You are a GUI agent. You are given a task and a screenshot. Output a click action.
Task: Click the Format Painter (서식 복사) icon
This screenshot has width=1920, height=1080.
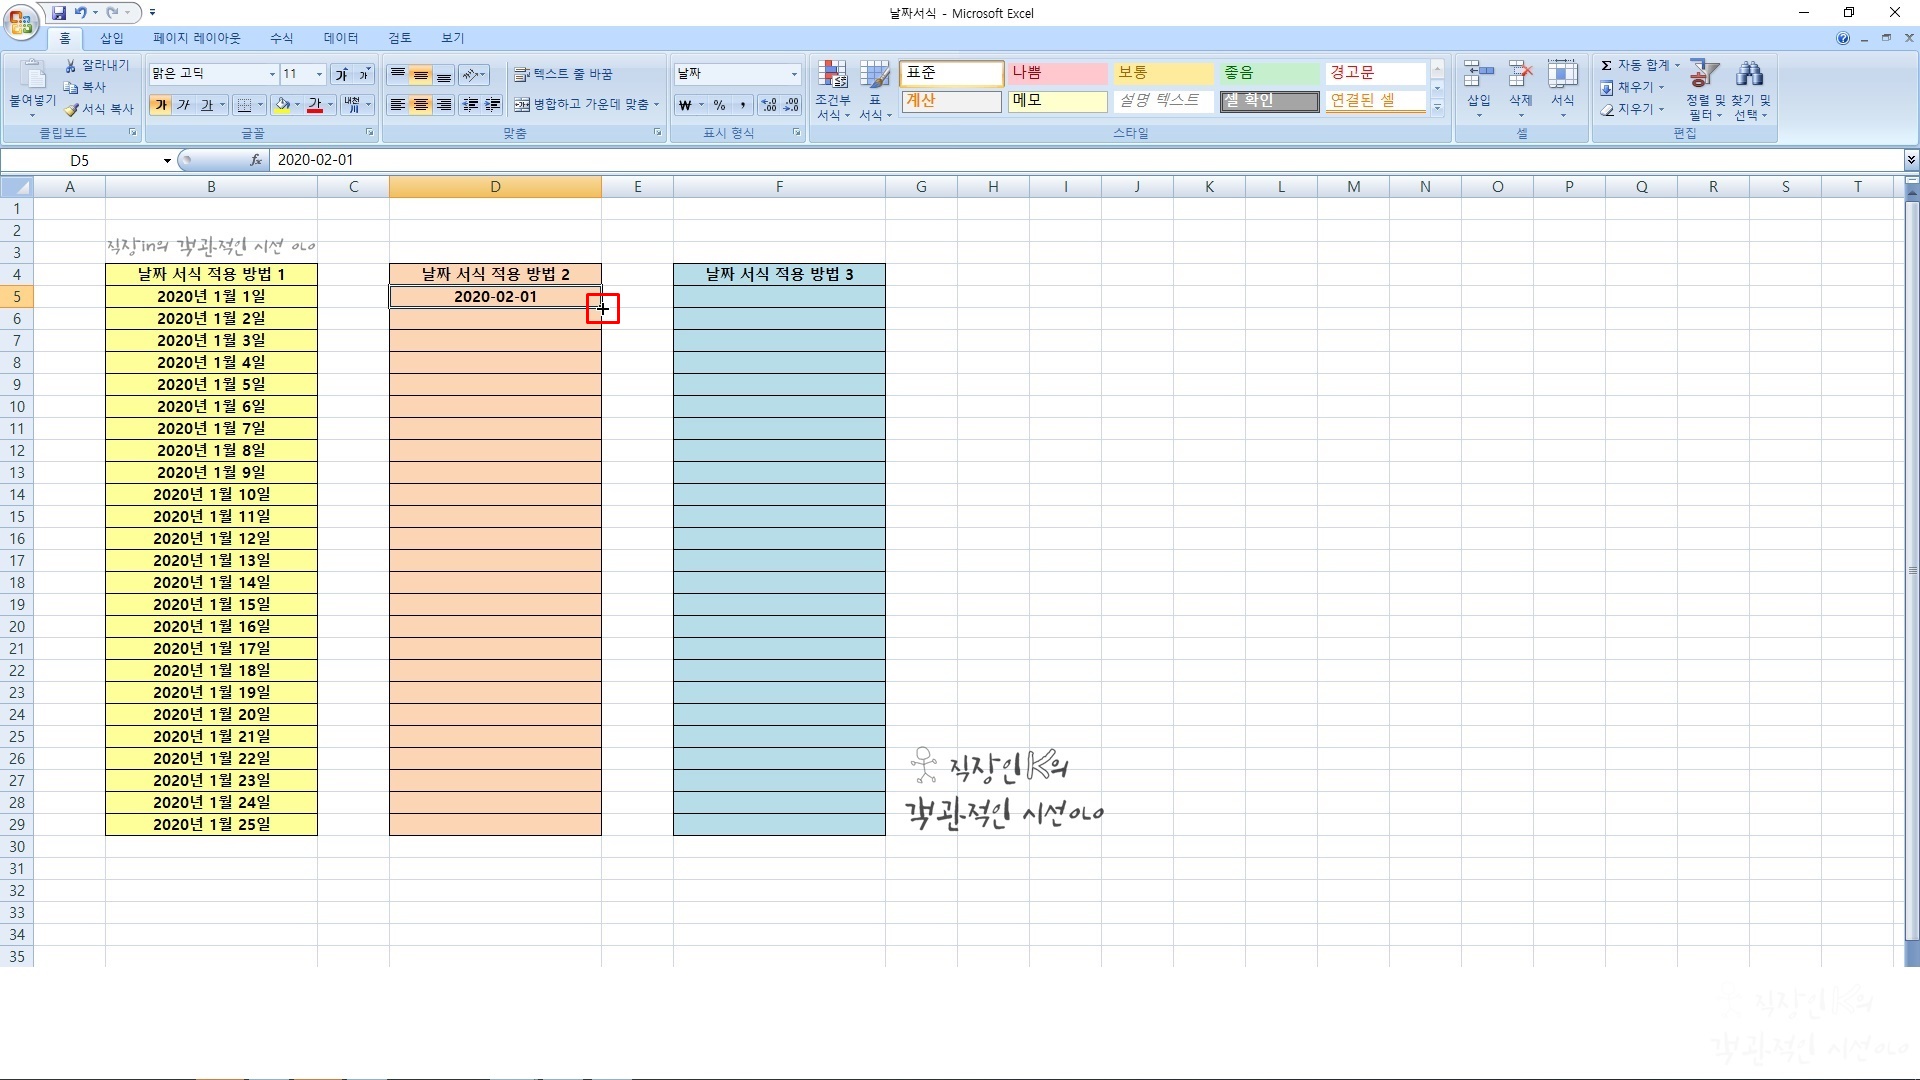click(72, 109)
